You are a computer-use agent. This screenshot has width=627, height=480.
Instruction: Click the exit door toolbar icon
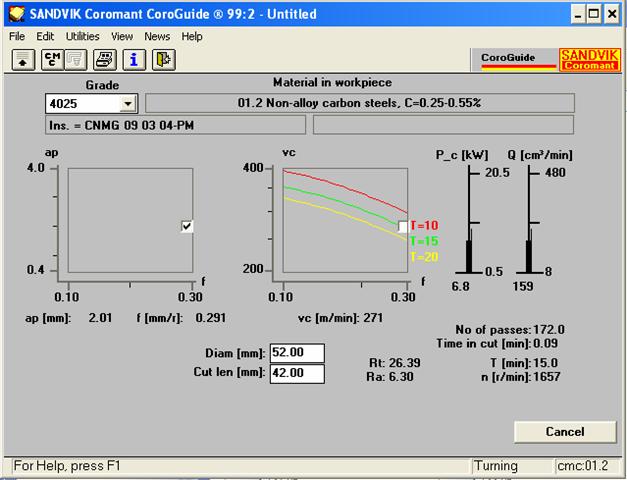(x=164, y=60)
